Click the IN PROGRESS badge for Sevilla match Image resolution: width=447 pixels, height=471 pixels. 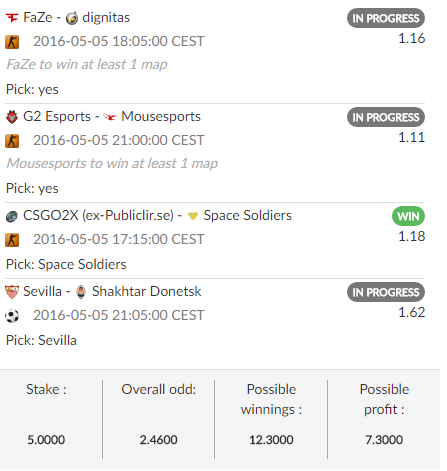pos(386,292)
